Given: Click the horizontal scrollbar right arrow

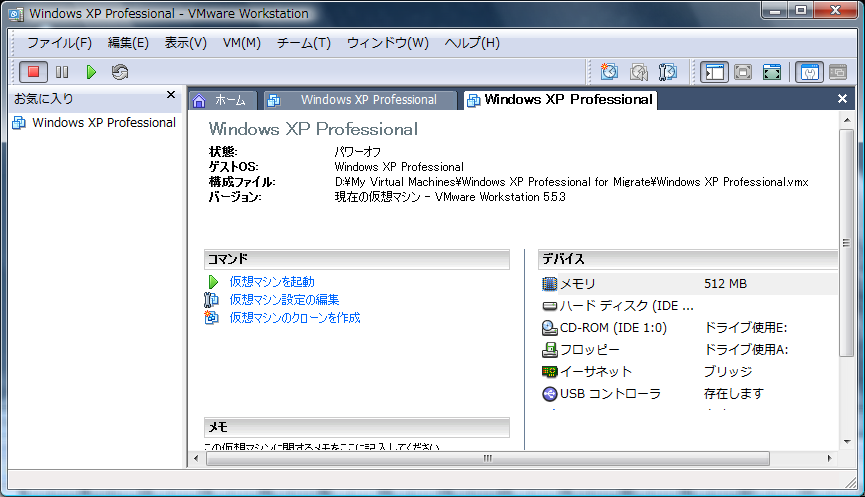Looking at the screenshot, I should pos(829,458).
